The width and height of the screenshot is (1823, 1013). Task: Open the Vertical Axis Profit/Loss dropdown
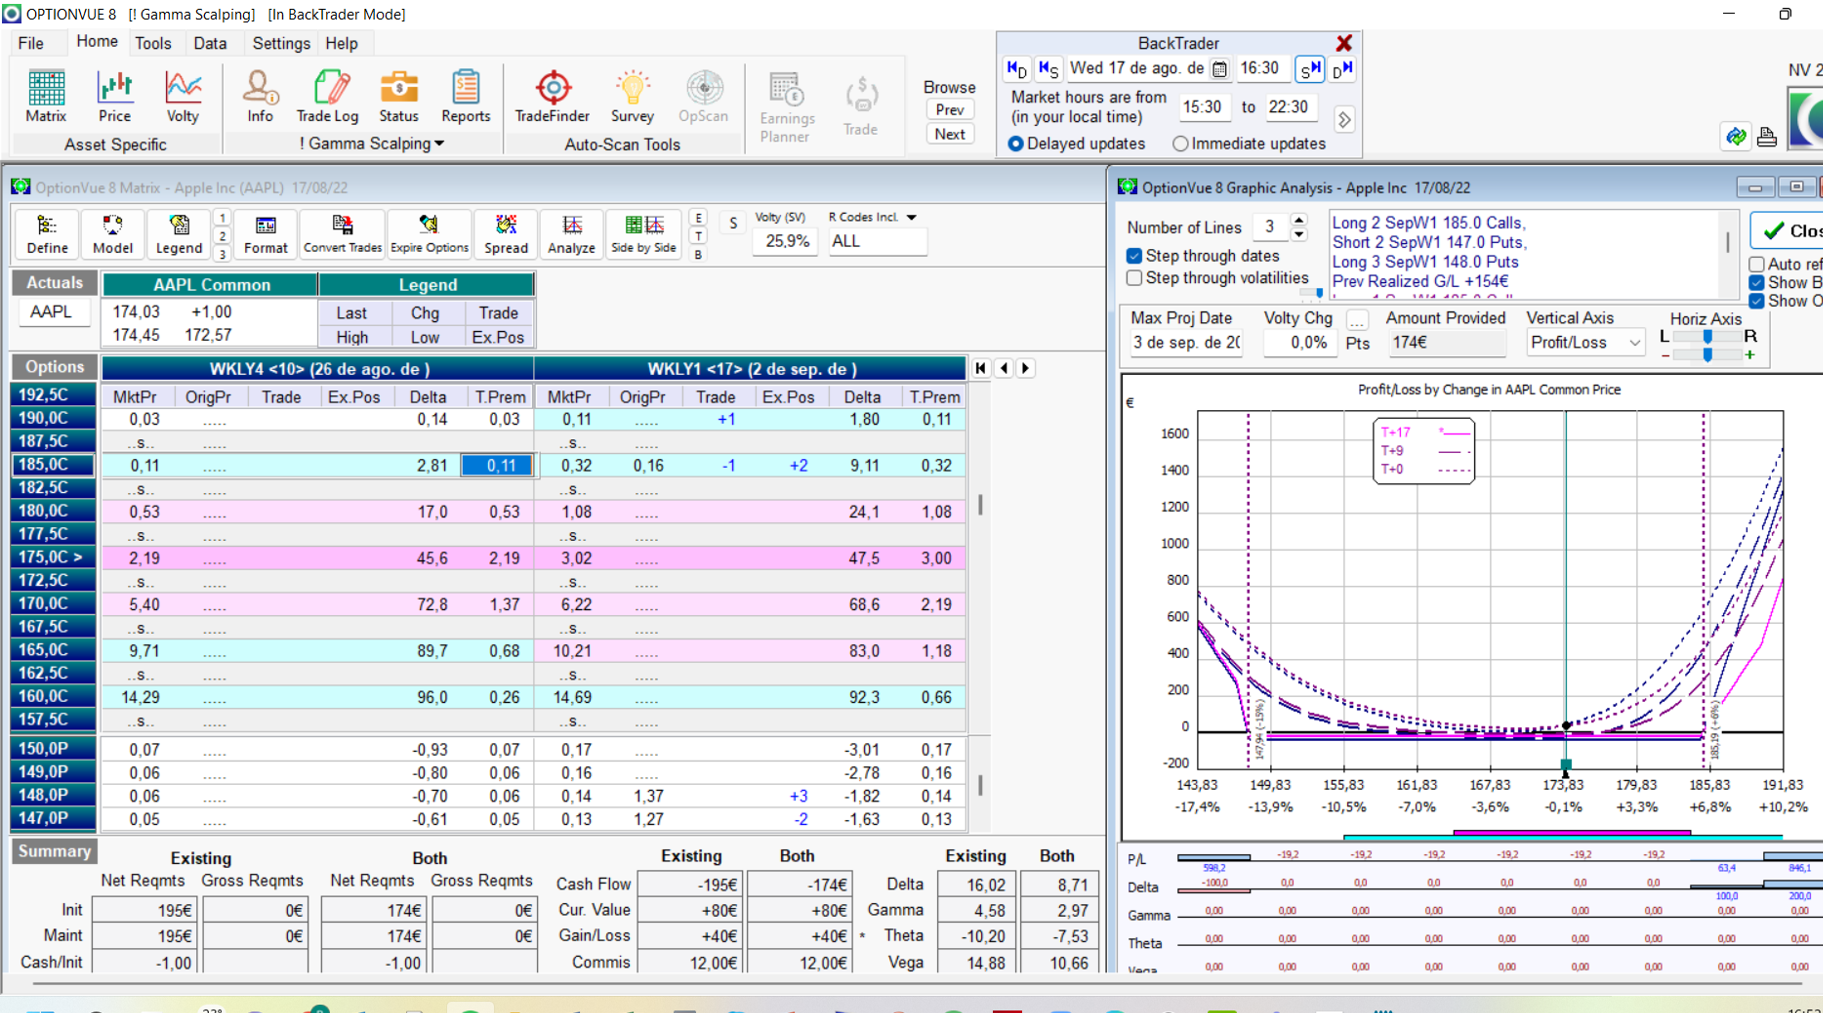coord(1635,343)
